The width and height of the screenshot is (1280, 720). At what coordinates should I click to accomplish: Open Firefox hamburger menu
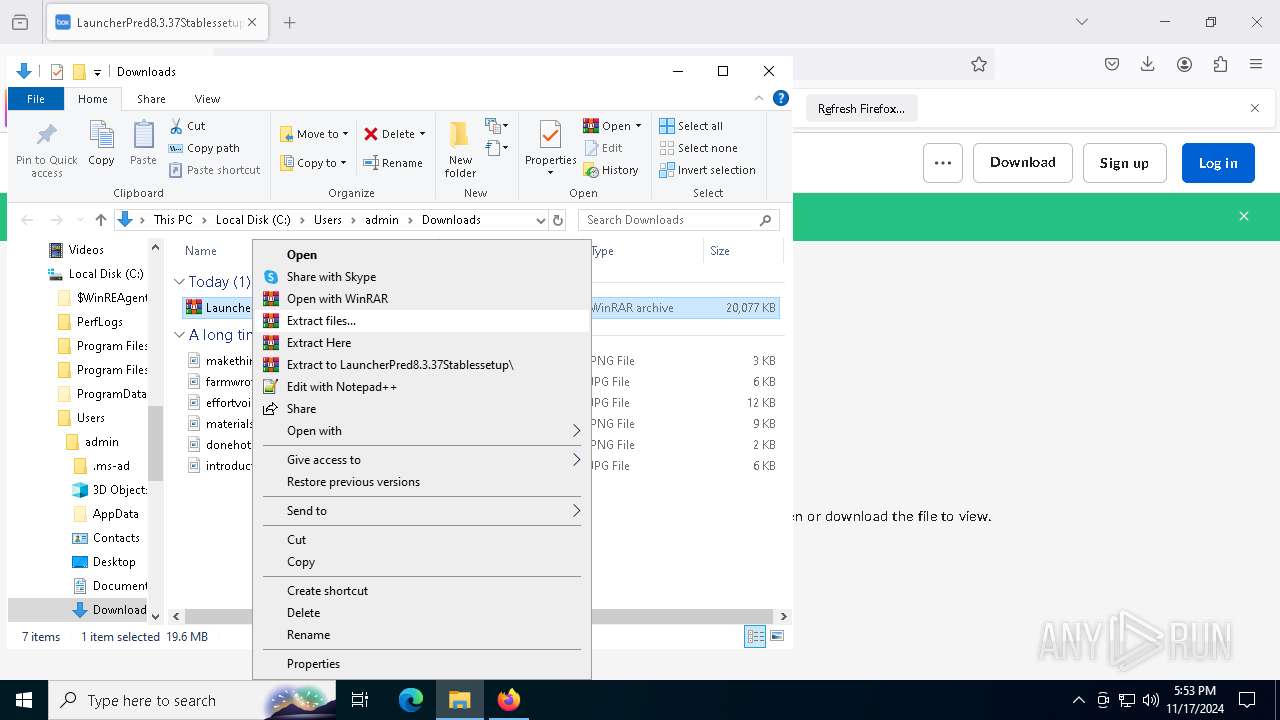pyautogui.click(x=1256, y=64)
